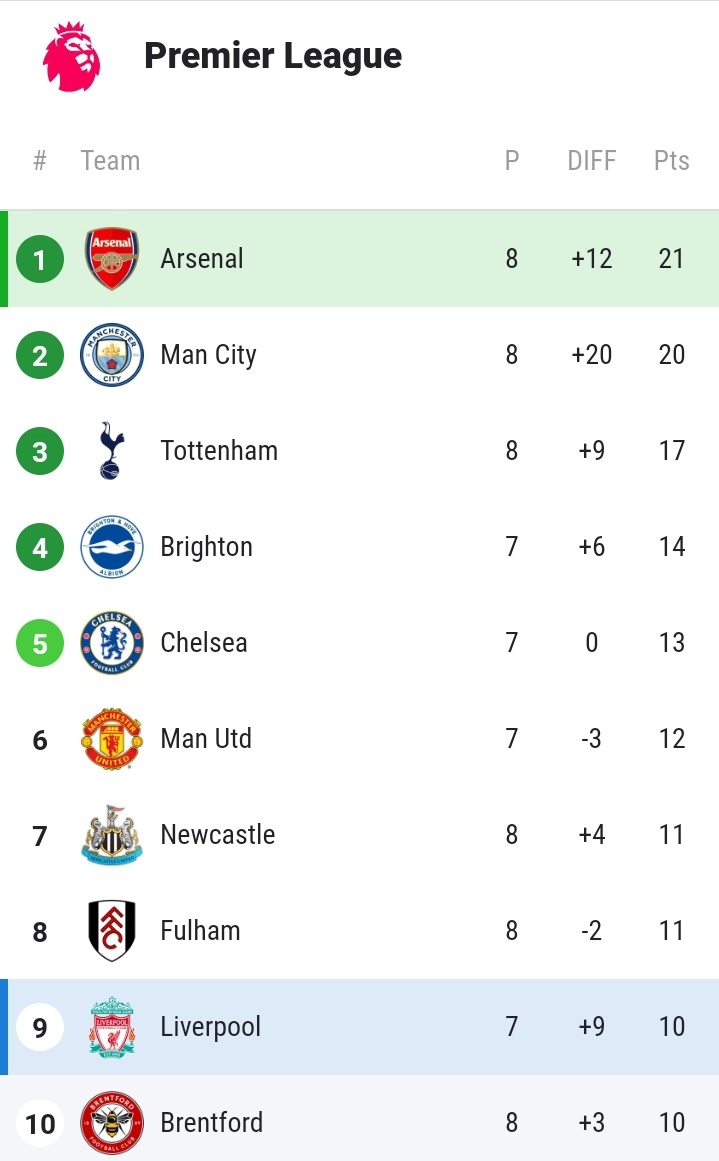Select the Tottenham team name
Screen dimensions: 719x1161
[x=219, y=450]
